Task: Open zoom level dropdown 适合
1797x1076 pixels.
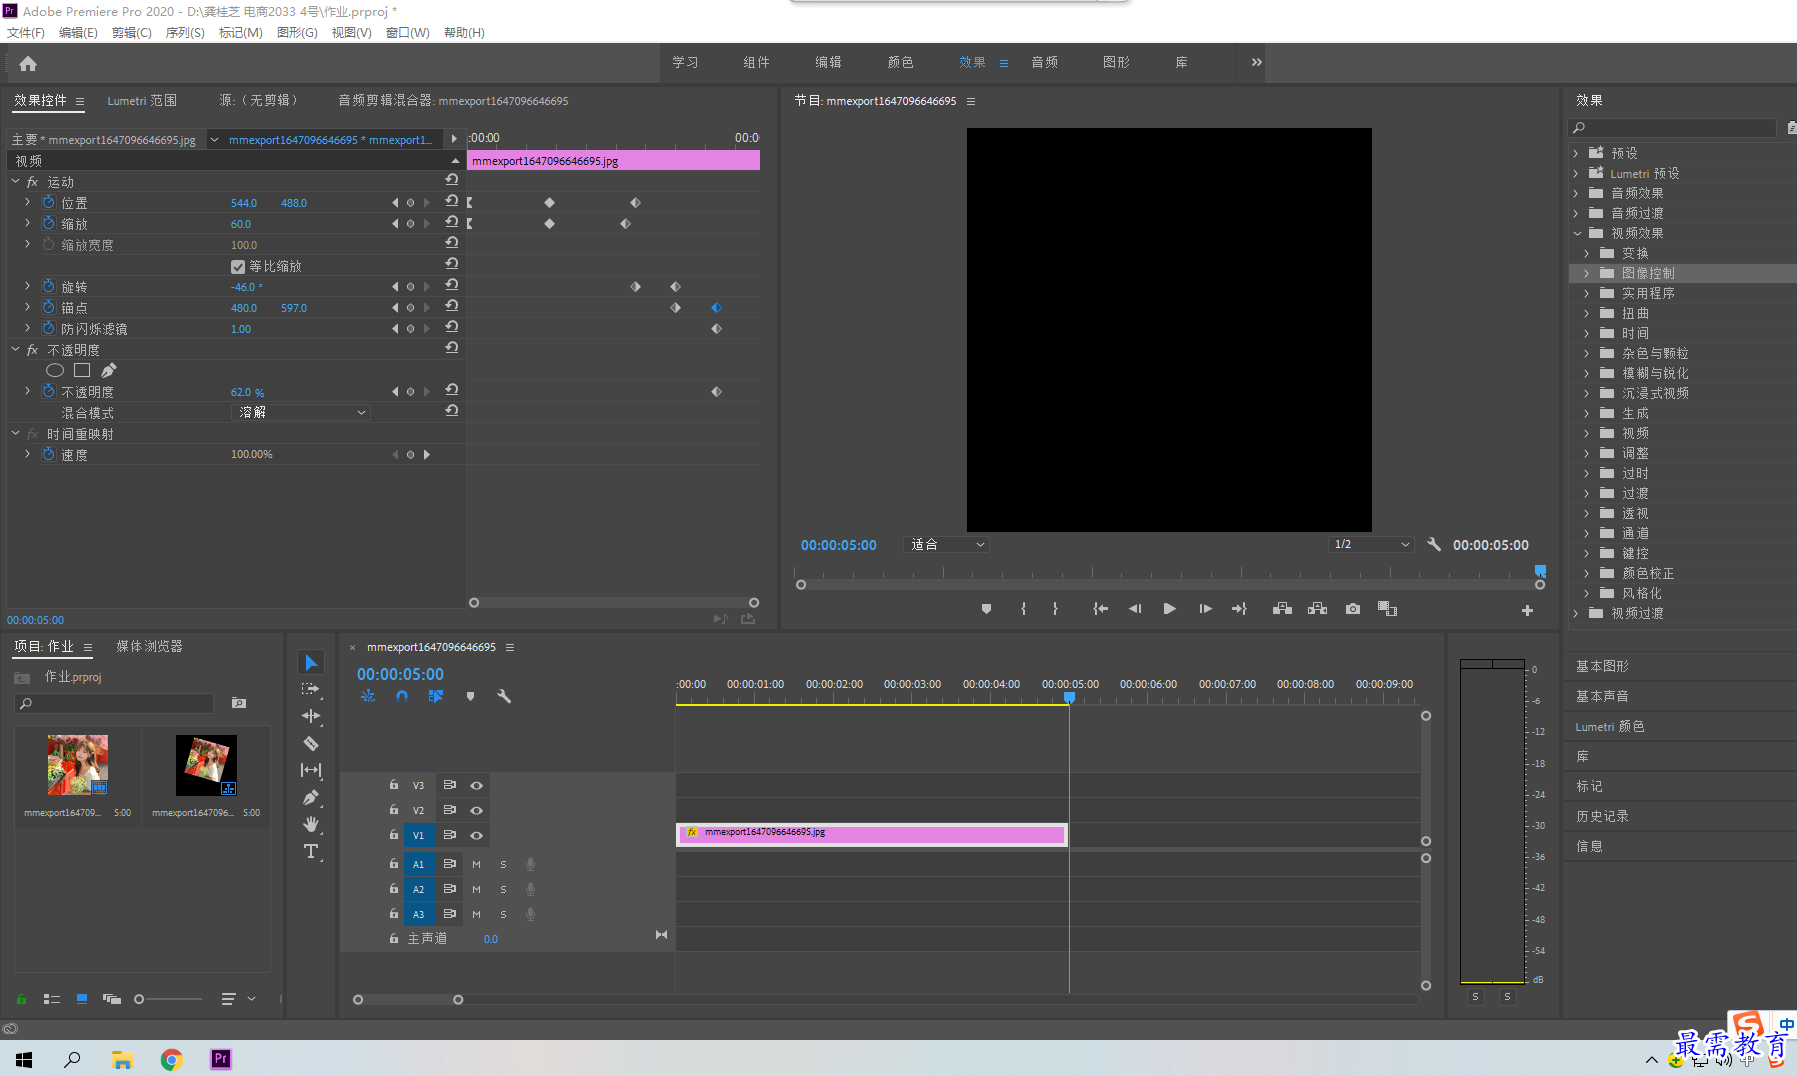Action: [946, 545]
